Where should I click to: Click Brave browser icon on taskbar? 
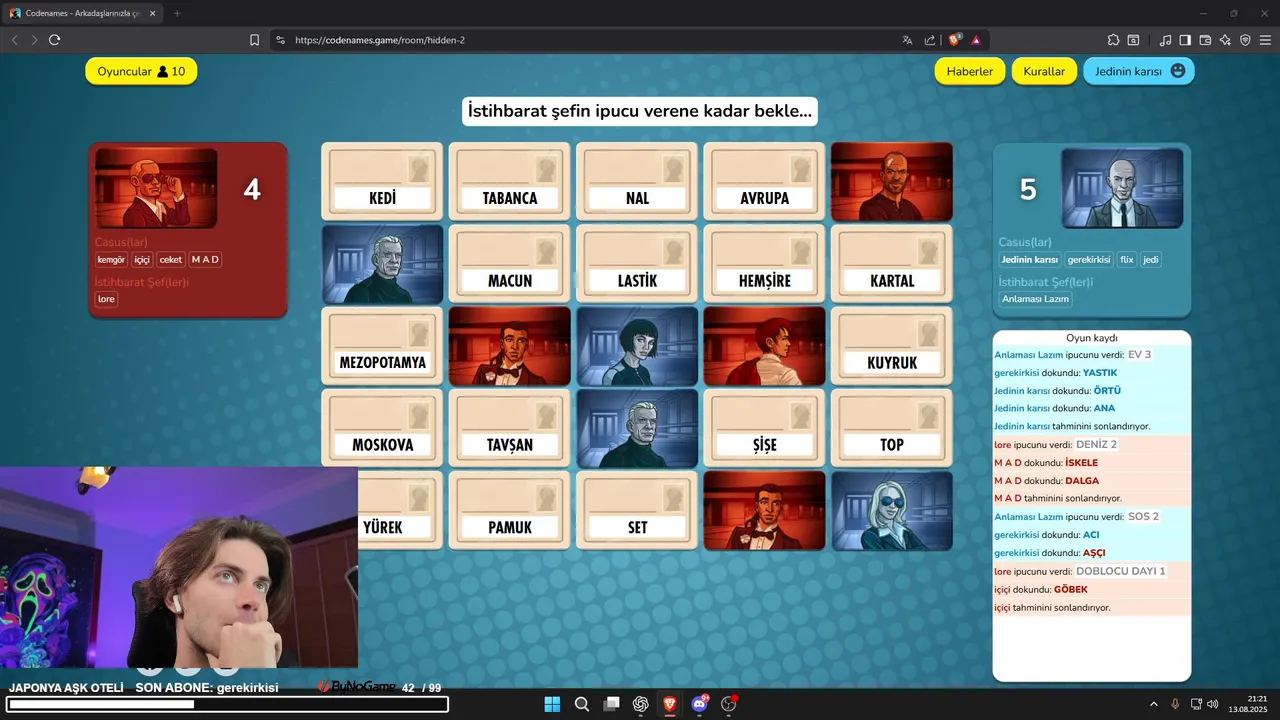click(x=670, y=704)
